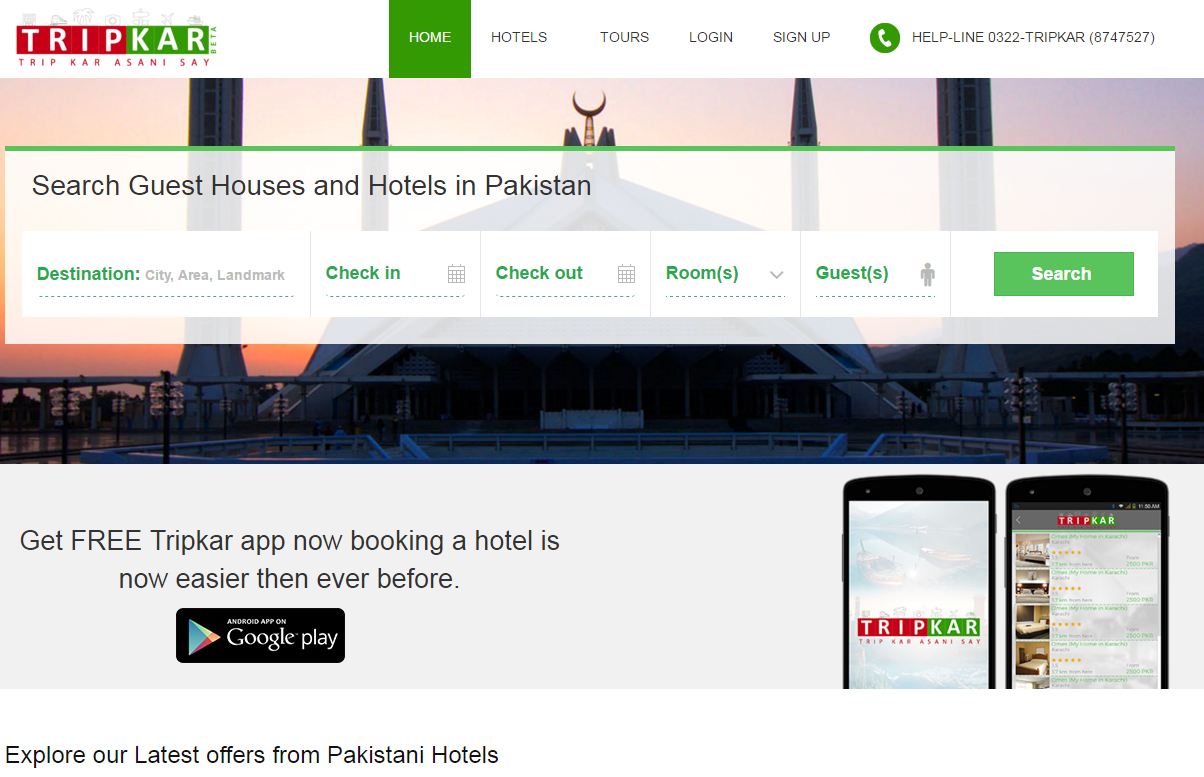Open the Check in calendar icon
The height and width of the screenshot is (777, 1204).
457,274
